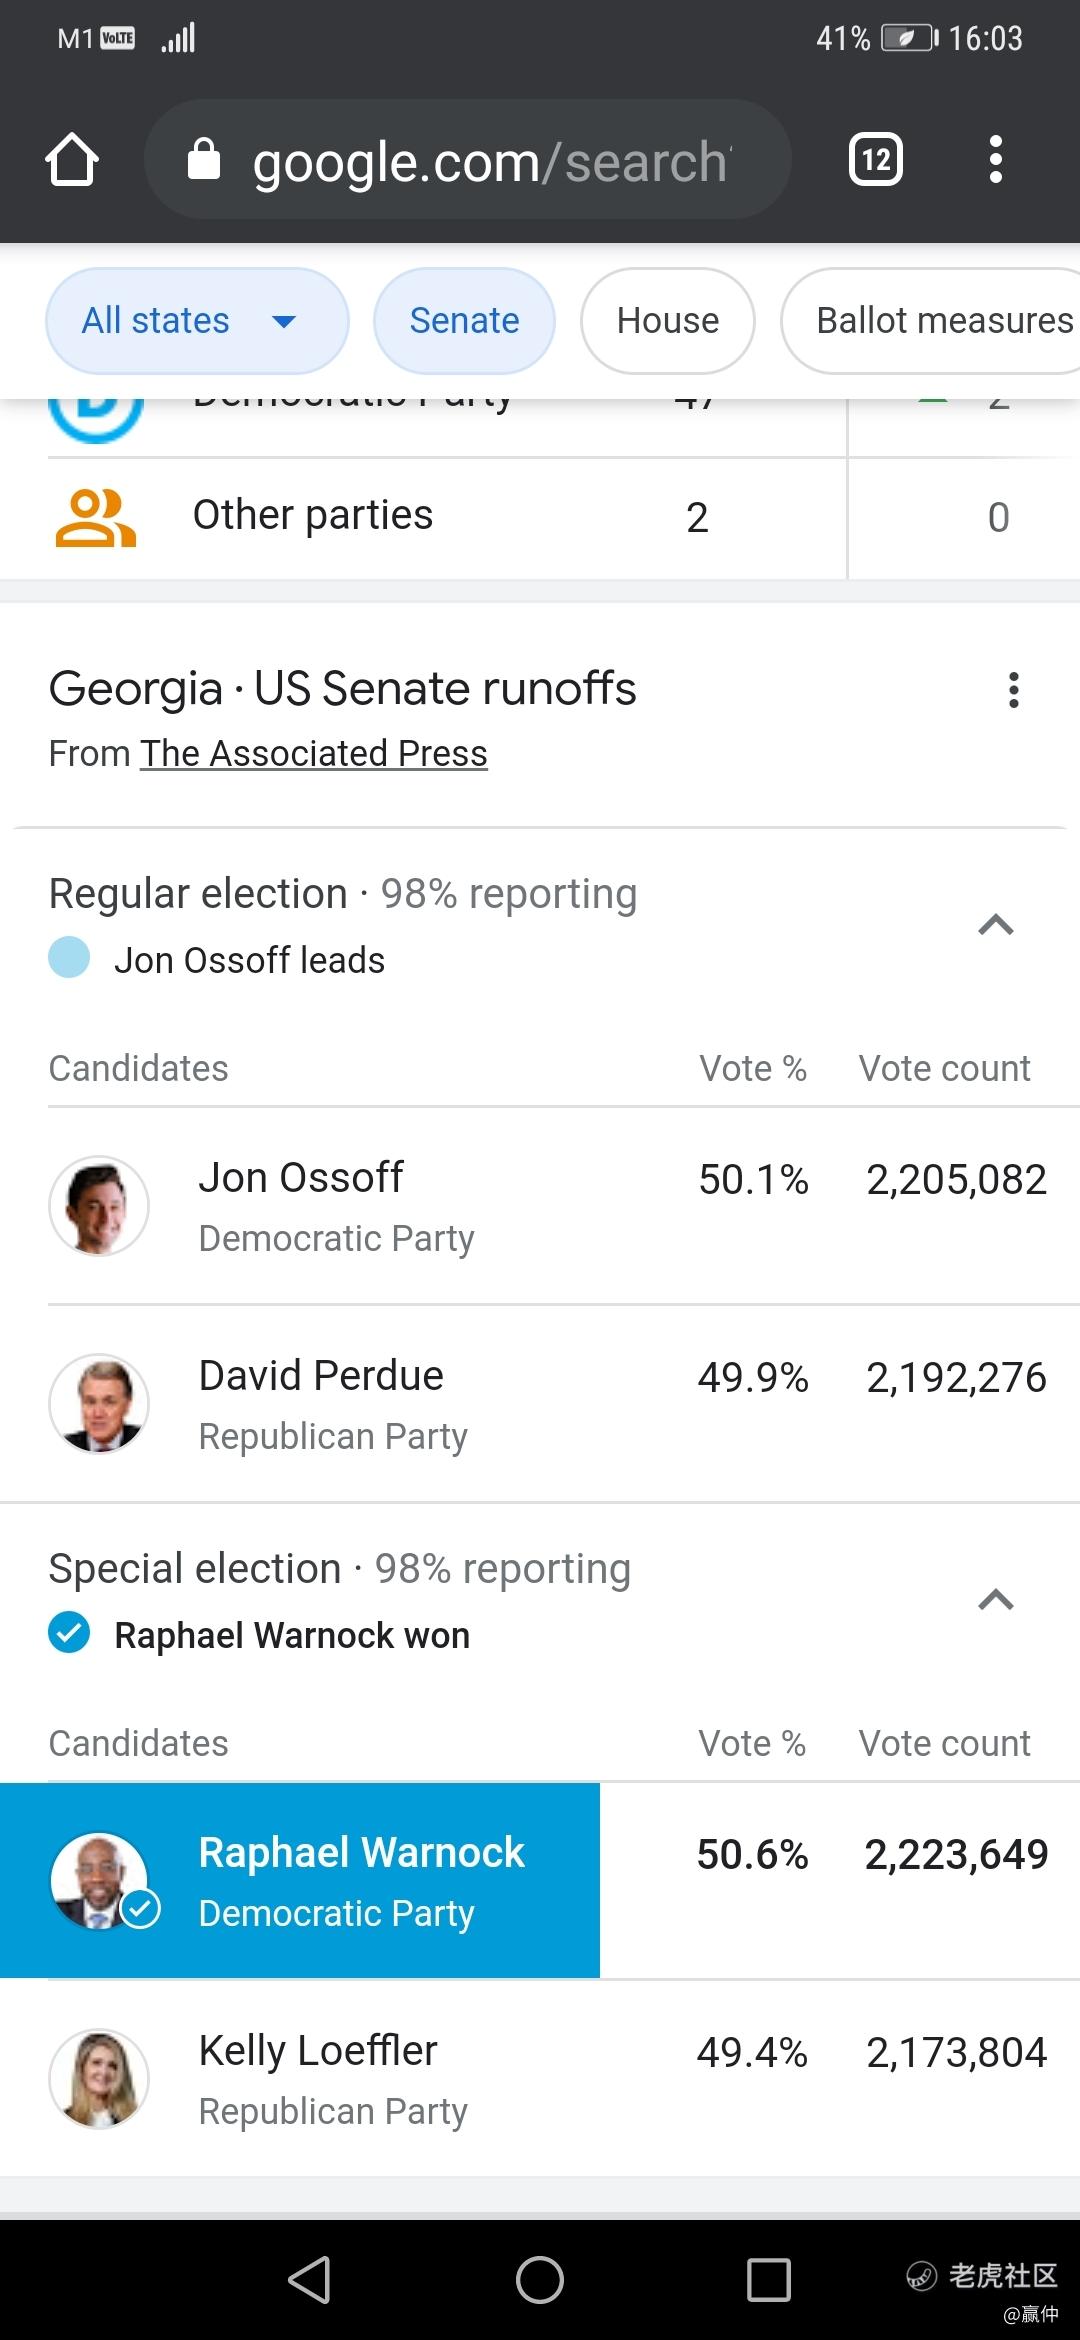Collapse the Special election section
Screen dimensions: 1080x2340
click(995, 1600)
